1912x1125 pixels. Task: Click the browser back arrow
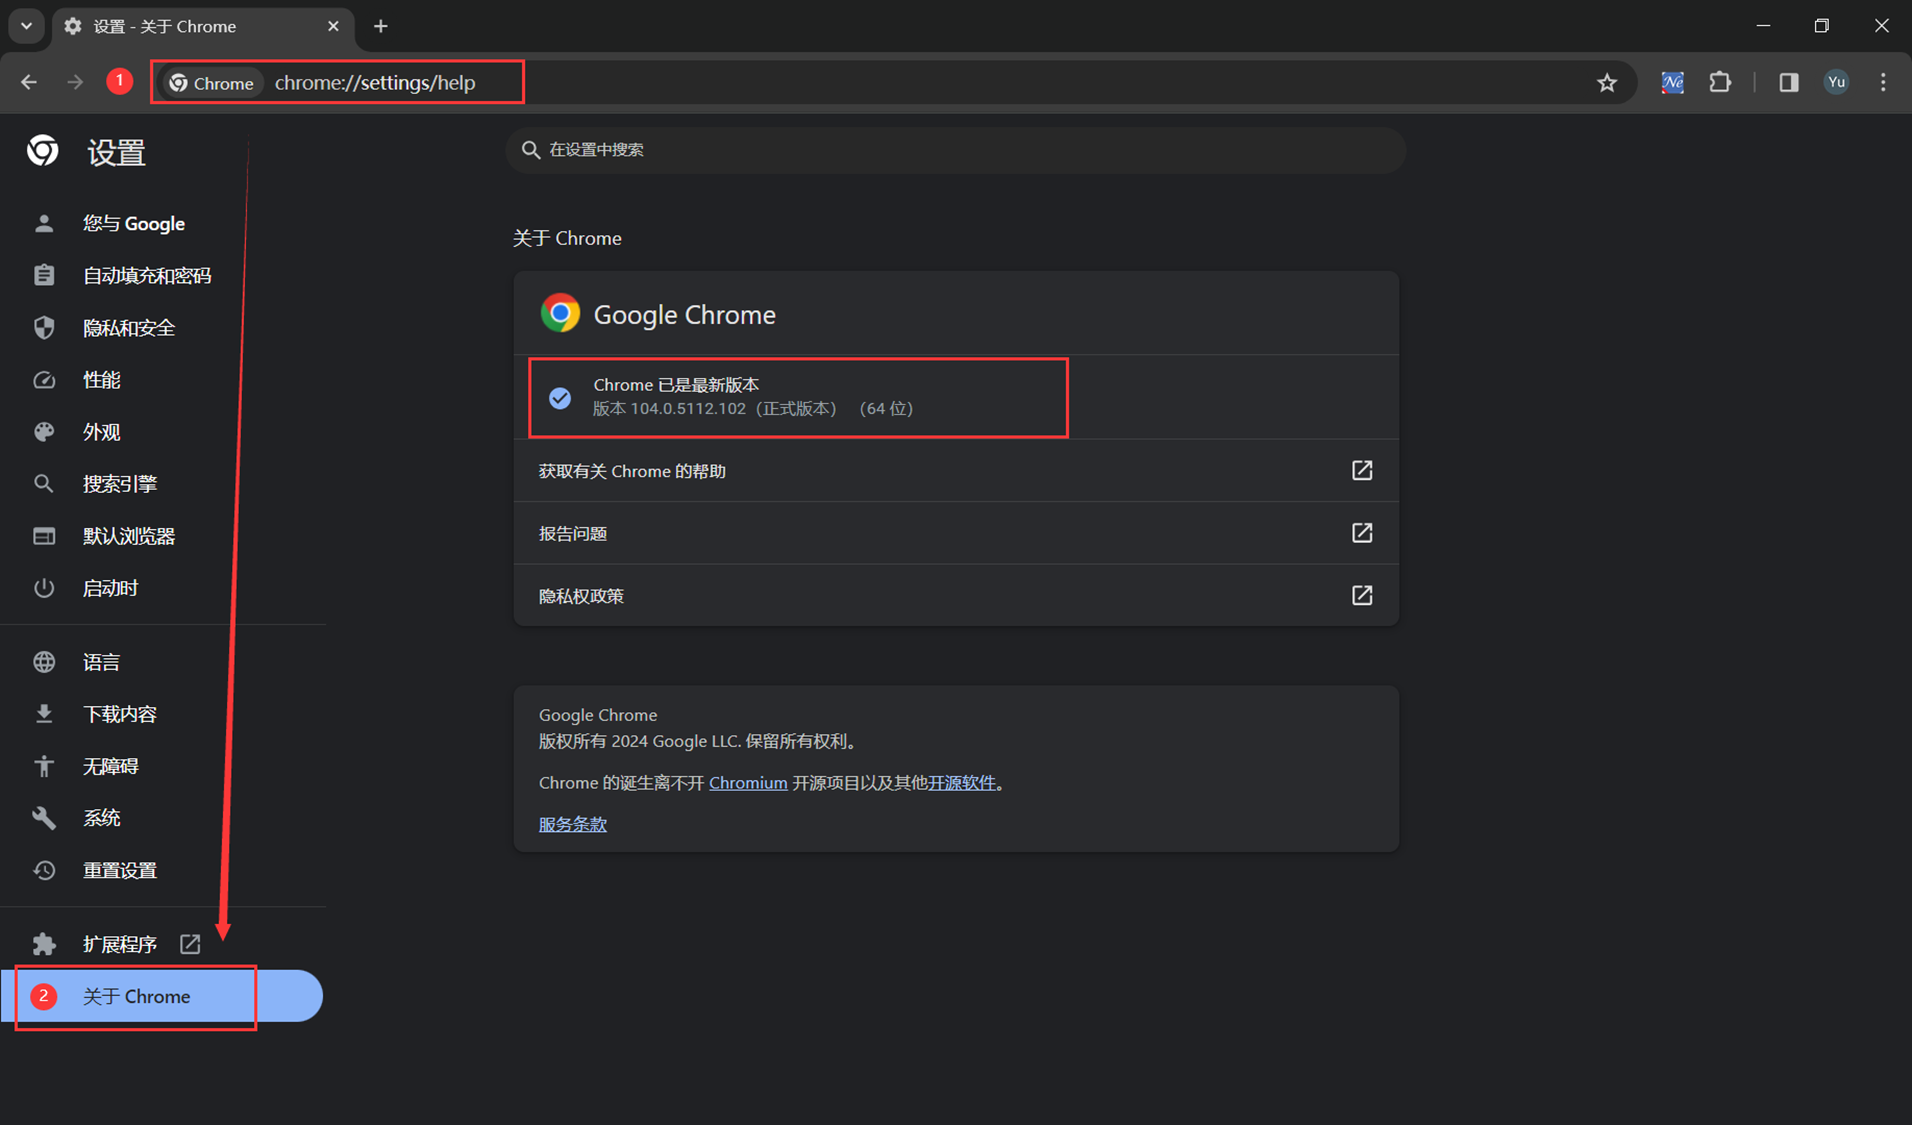pyautogui.click(x=29, y=82)
